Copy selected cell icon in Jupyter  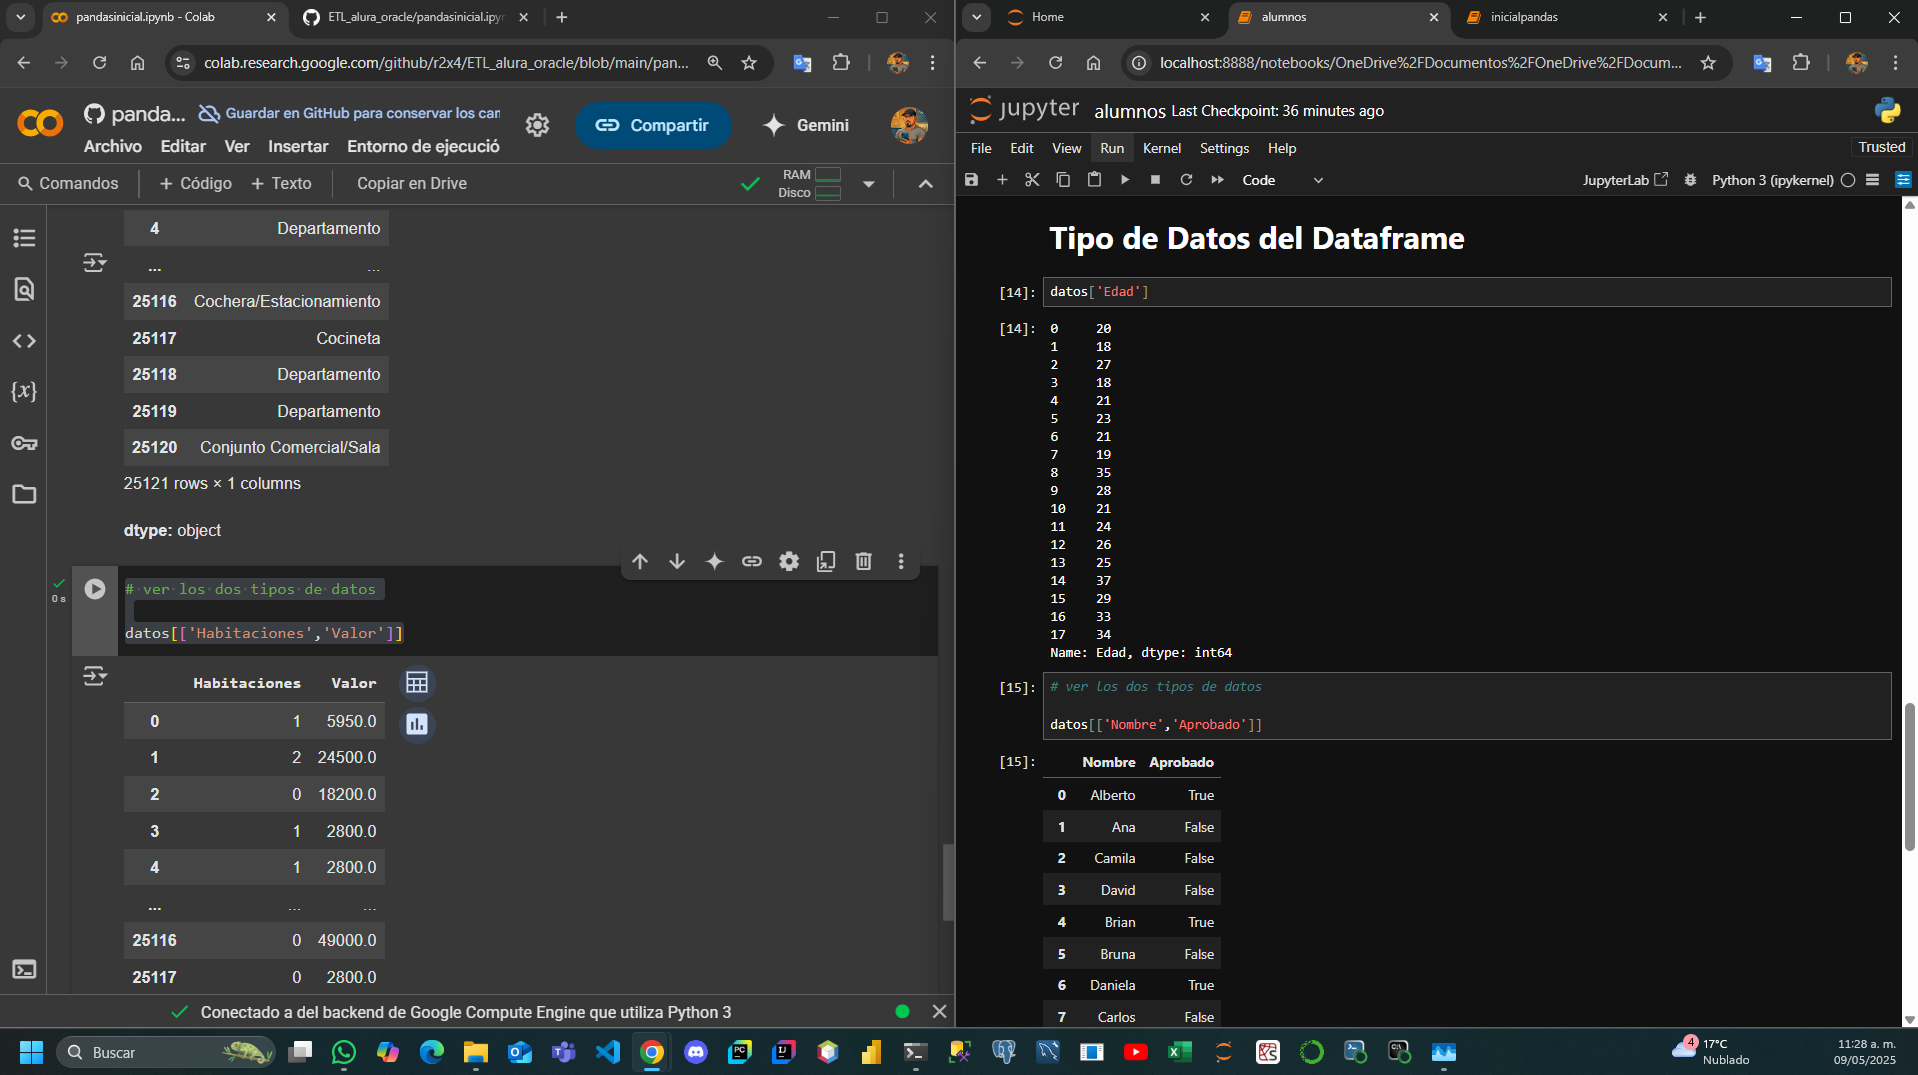1063,180
